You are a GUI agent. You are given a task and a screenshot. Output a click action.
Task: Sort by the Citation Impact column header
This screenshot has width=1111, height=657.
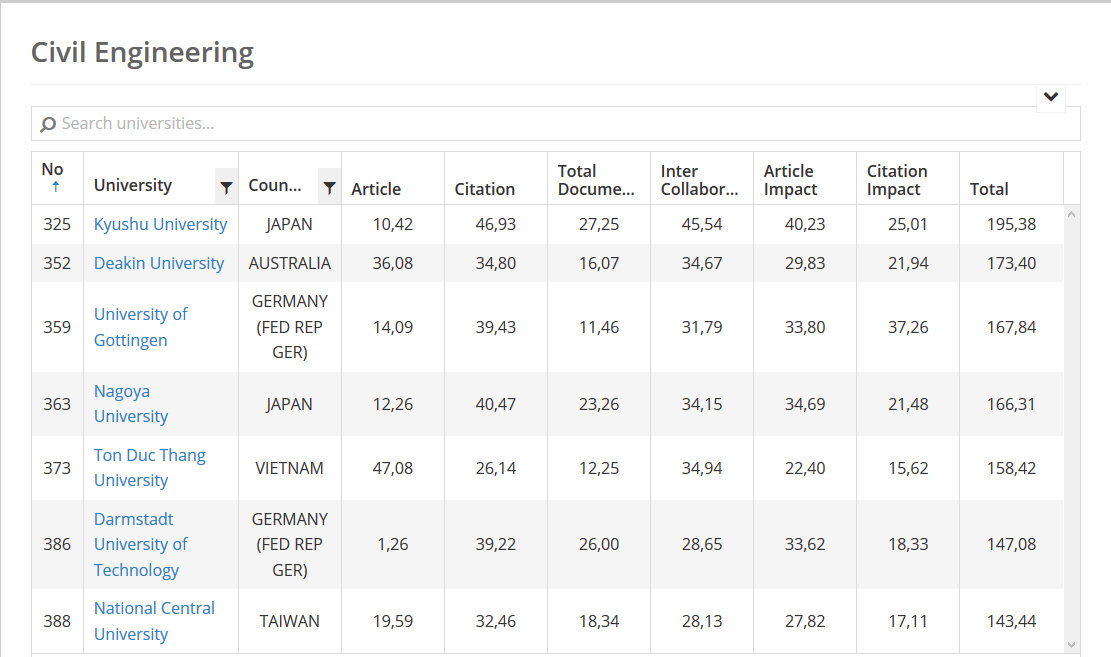click(897, 180)
